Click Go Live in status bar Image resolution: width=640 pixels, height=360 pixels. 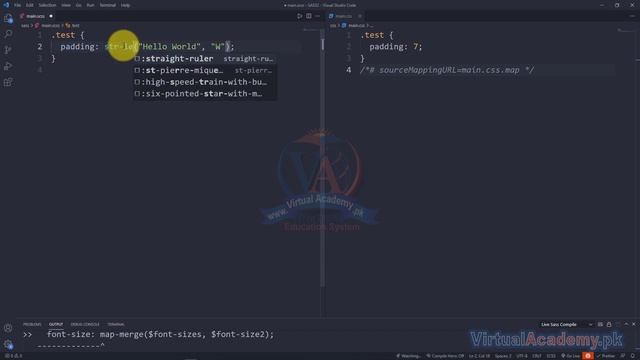point(570,356)
